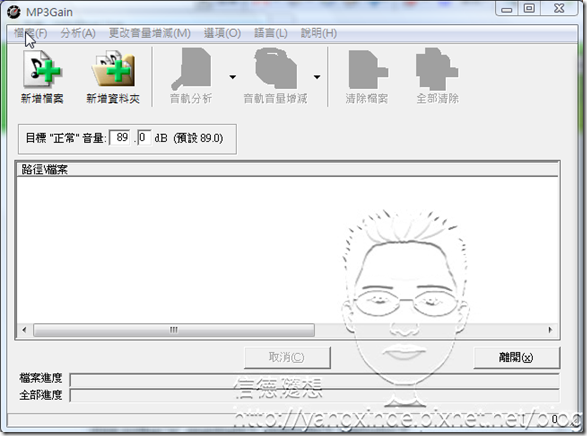Click the 新增資料夾 add folder icon
The image size is (587, 436).
[x=113, y=70]
